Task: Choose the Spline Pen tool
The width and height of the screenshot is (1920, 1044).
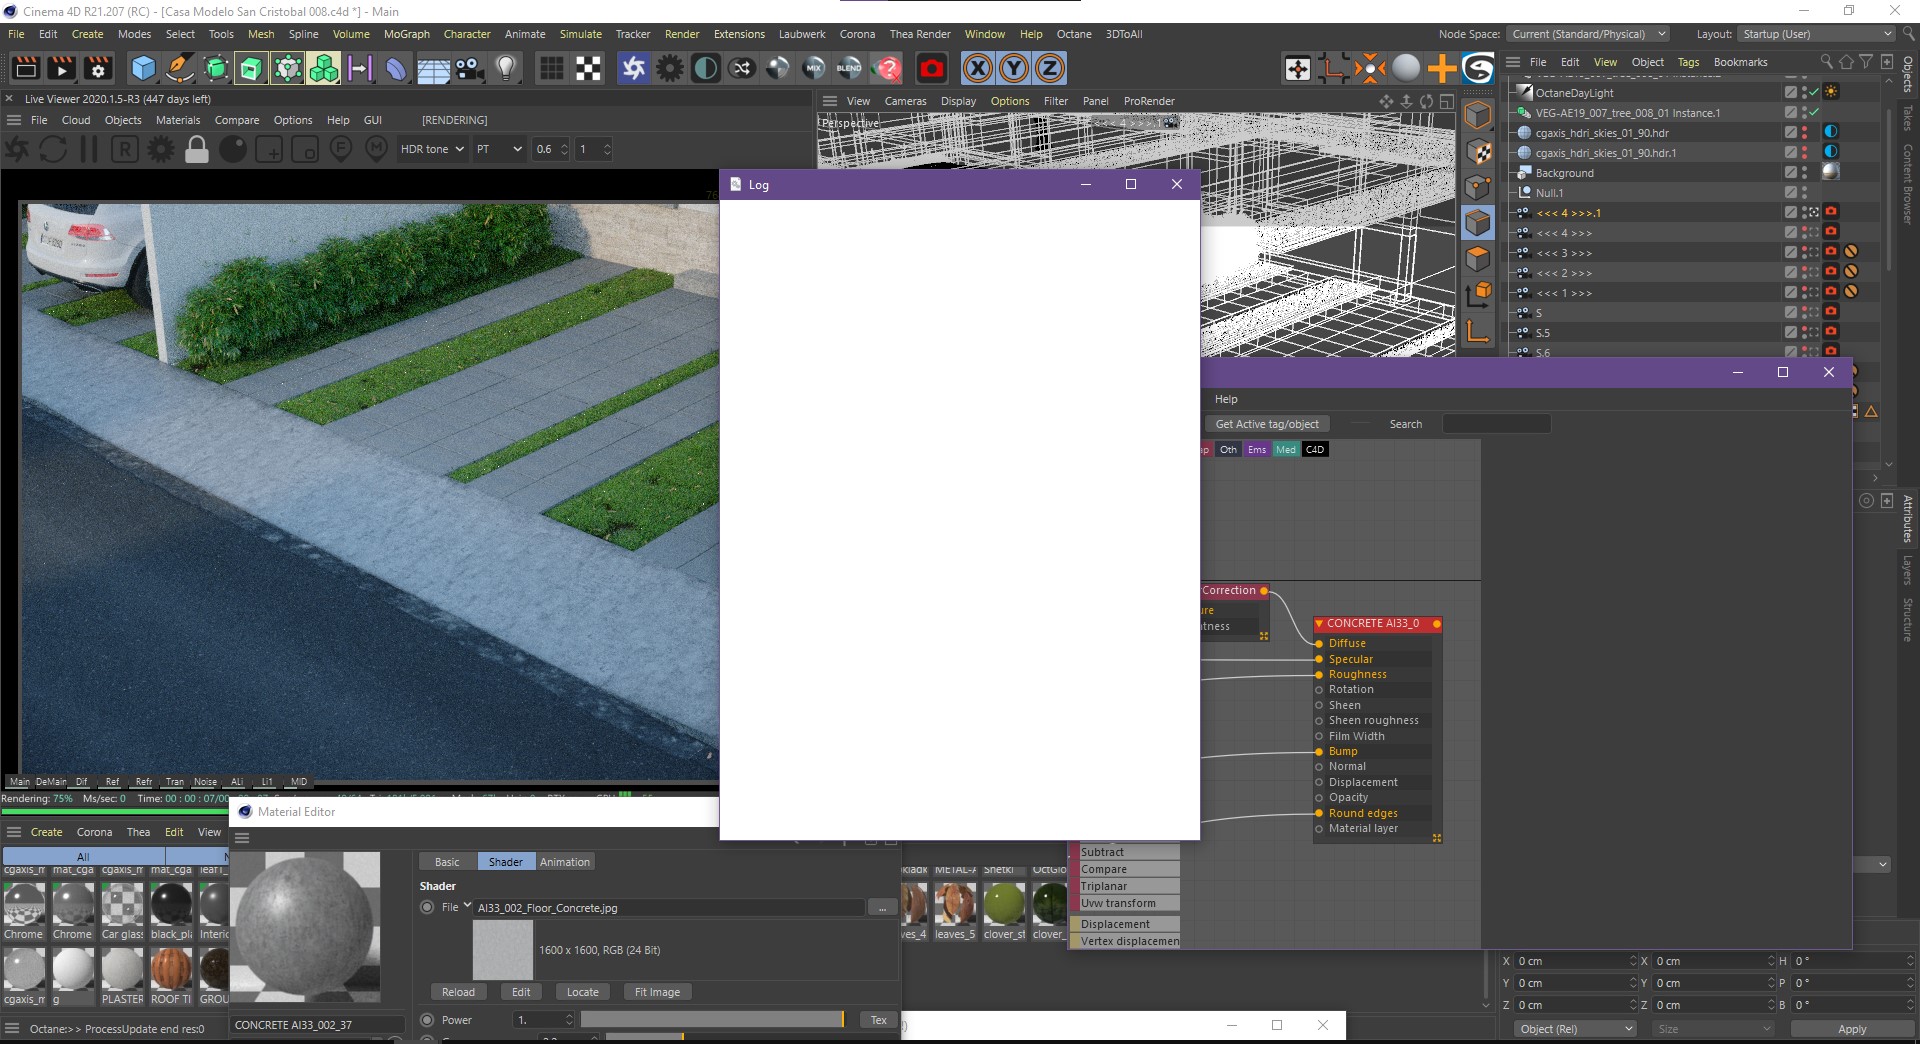Action: (180, 68)
